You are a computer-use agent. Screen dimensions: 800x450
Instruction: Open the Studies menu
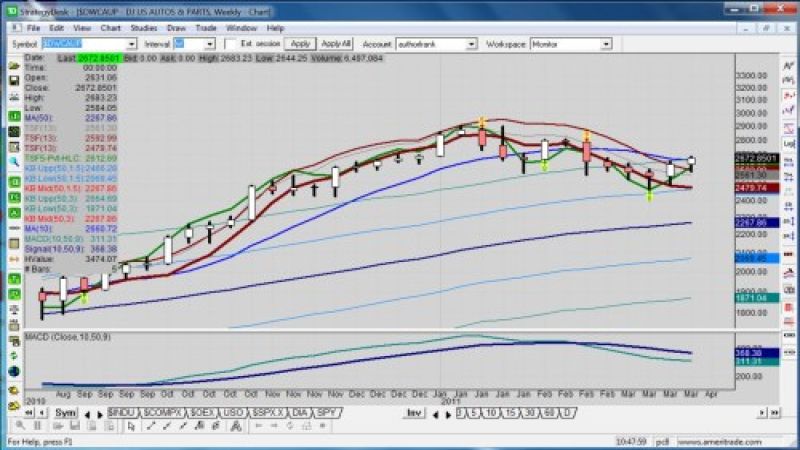click(144, 28)
